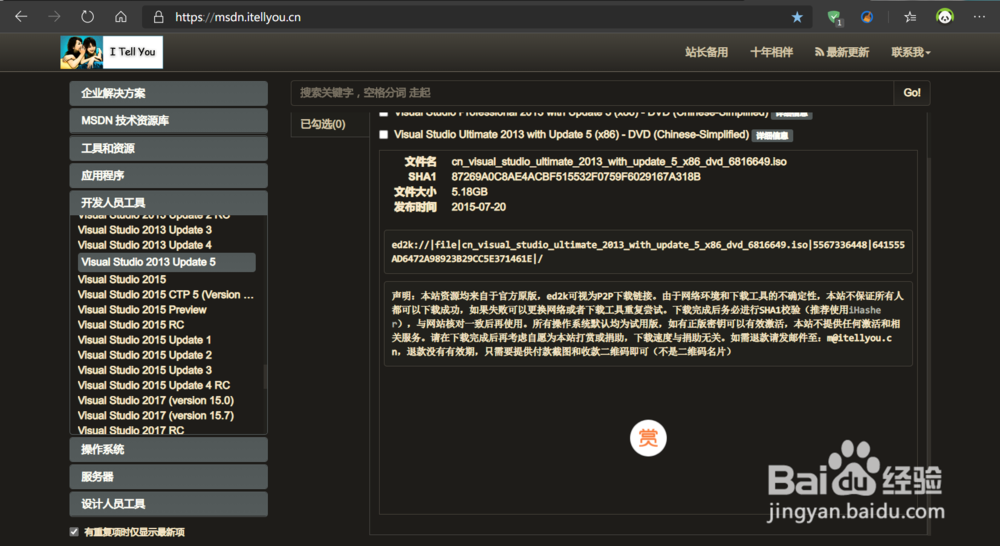Image resolution: width=1000 pixels, height=546 pixels.
Task: Select Visual Studio 2017 (version 15.0)
Action: [x=156, y=401]
